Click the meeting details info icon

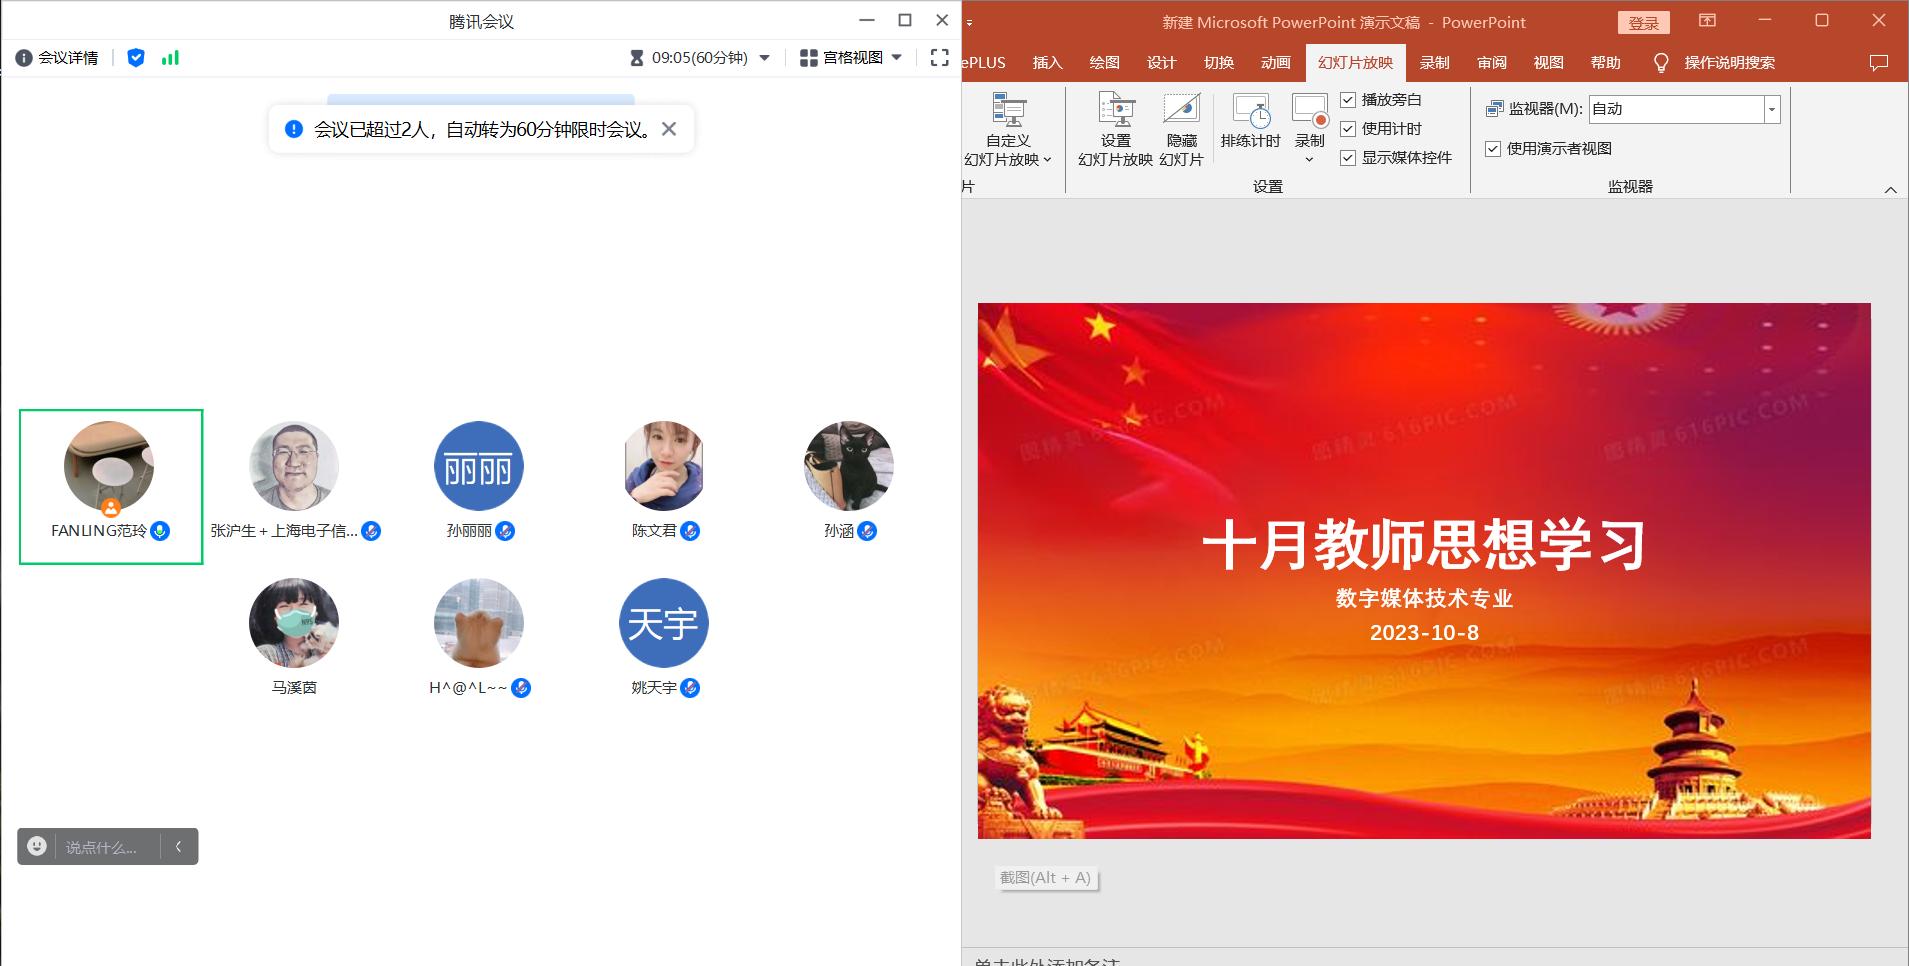(x=24, y=58)
